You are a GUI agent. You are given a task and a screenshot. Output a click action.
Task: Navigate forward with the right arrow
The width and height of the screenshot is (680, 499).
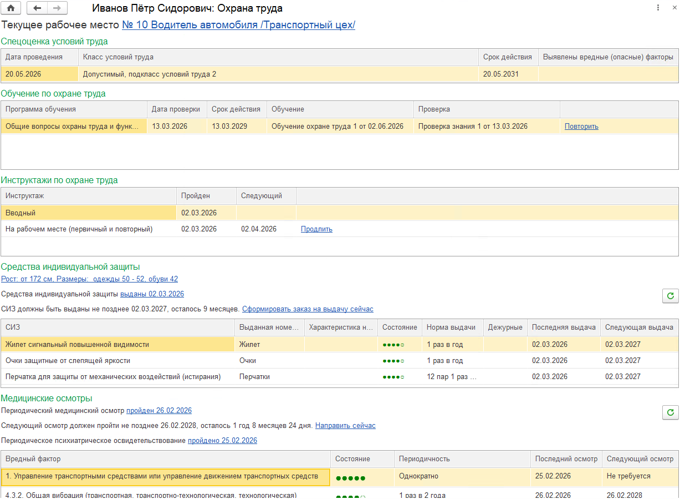(x=57, y=8)
